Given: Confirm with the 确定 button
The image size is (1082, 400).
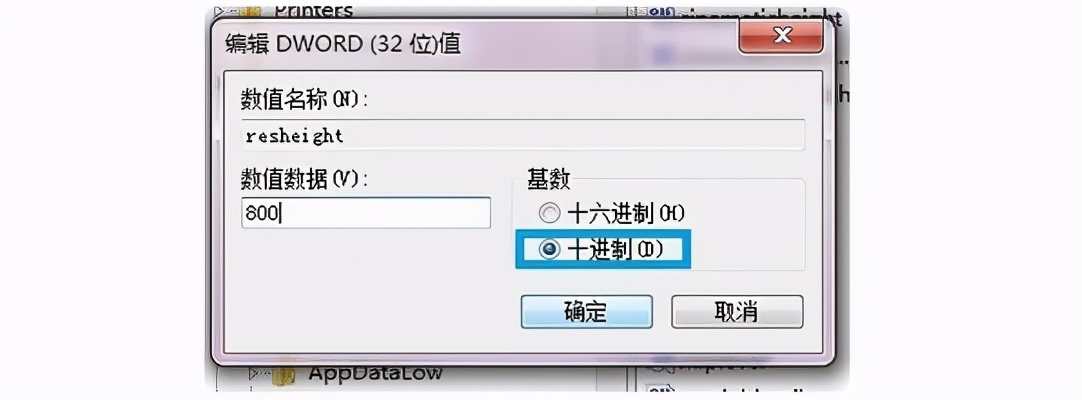Looking at the screenshot, I should pos(586,312).
